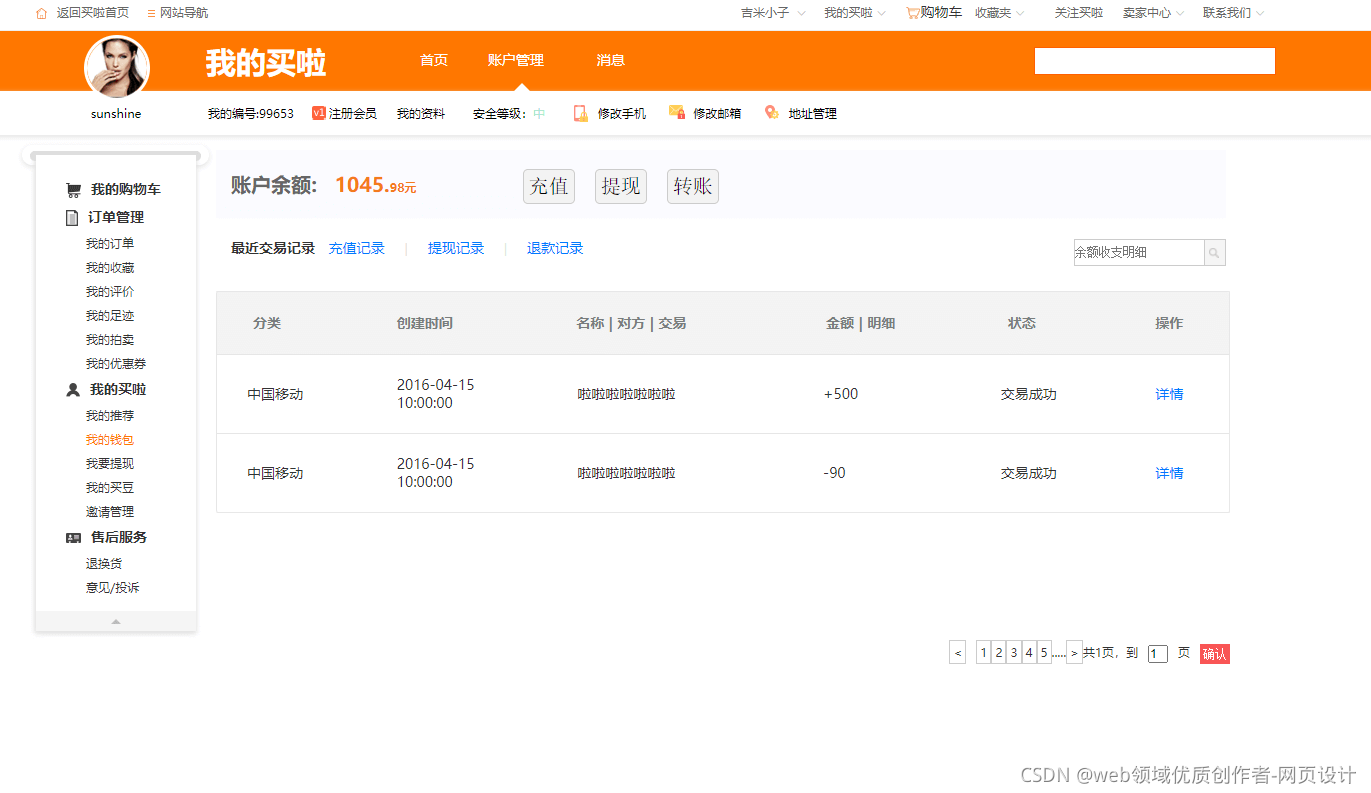Click the 修改手机 phone icon
The width and height of the screenshot is (1371, 793).
(580, 113)
